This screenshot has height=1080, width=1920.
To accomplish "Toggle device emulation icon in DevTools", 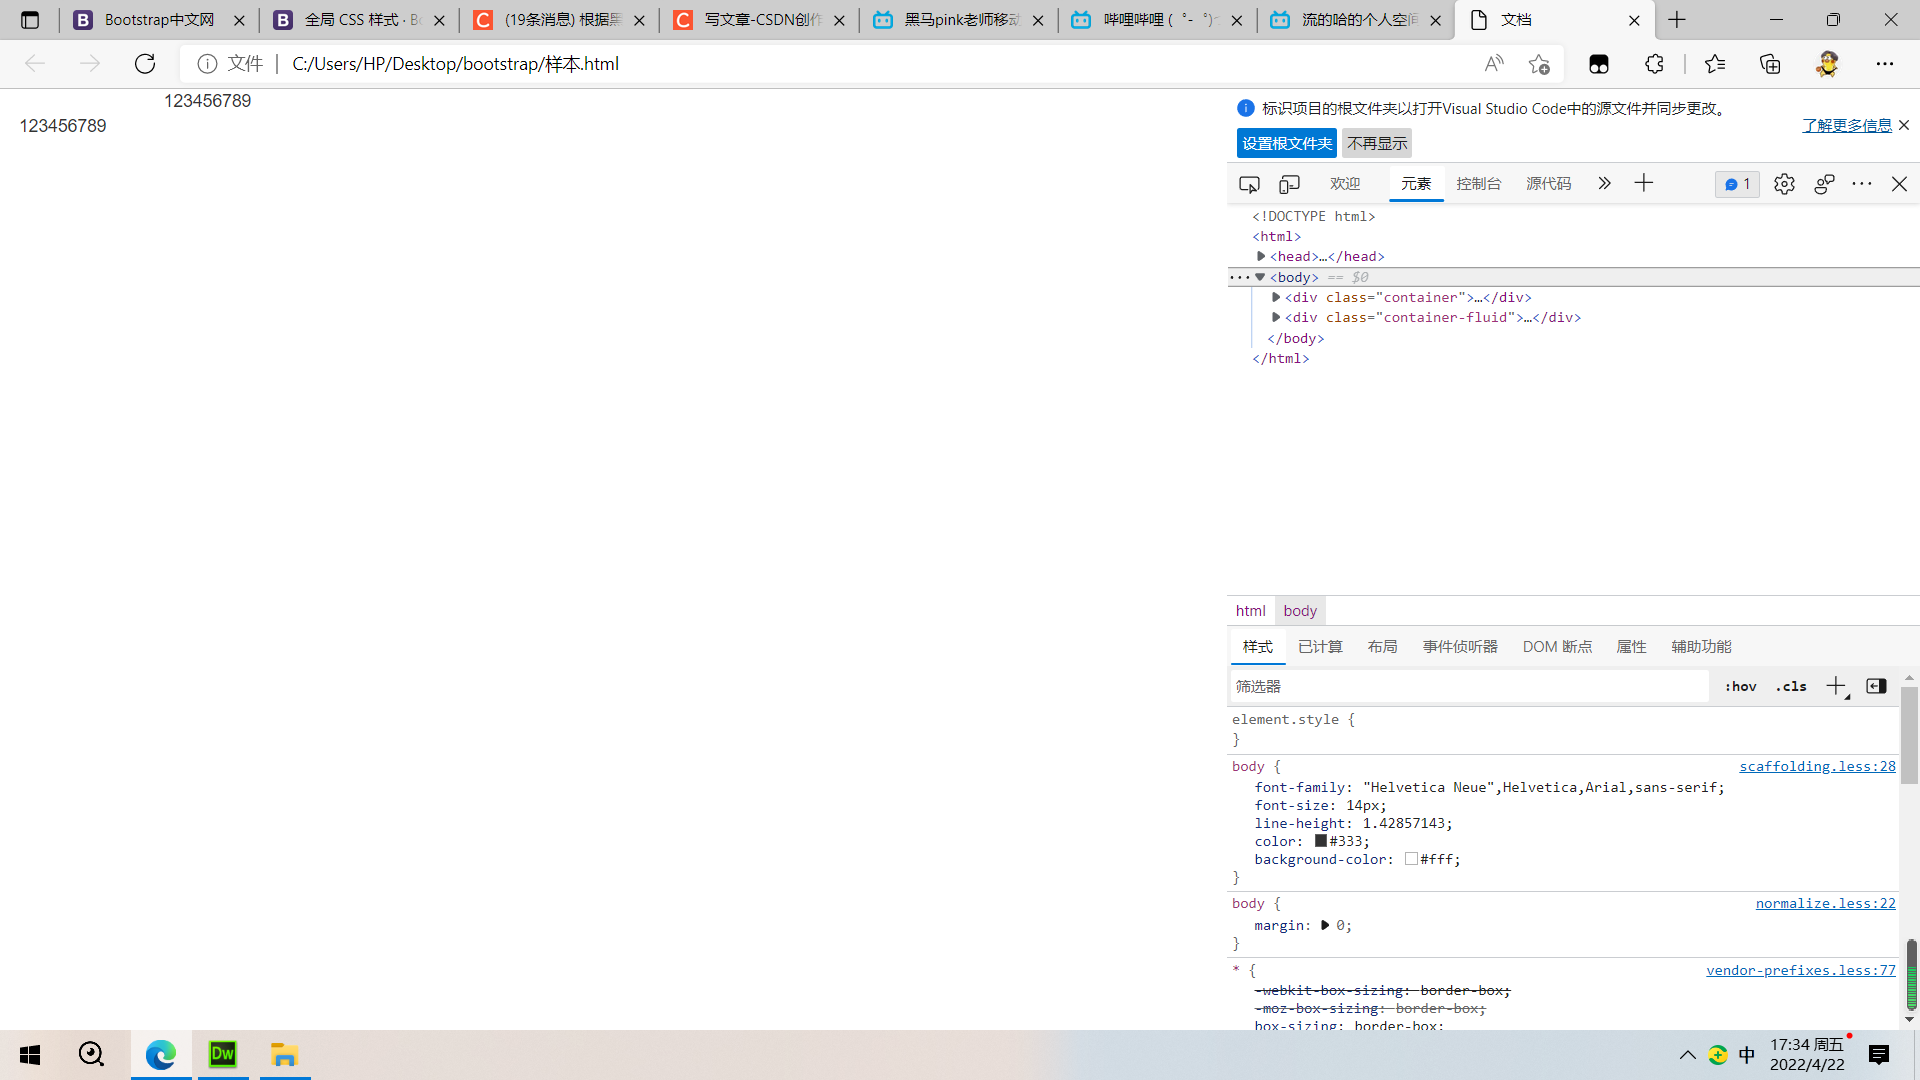I will (x=1289, y=184).
